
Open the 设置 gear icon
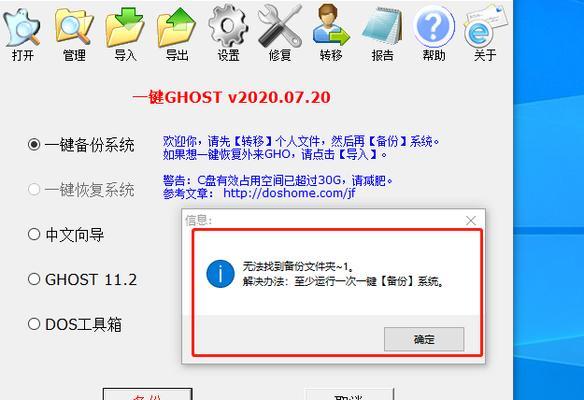(228, 26)
